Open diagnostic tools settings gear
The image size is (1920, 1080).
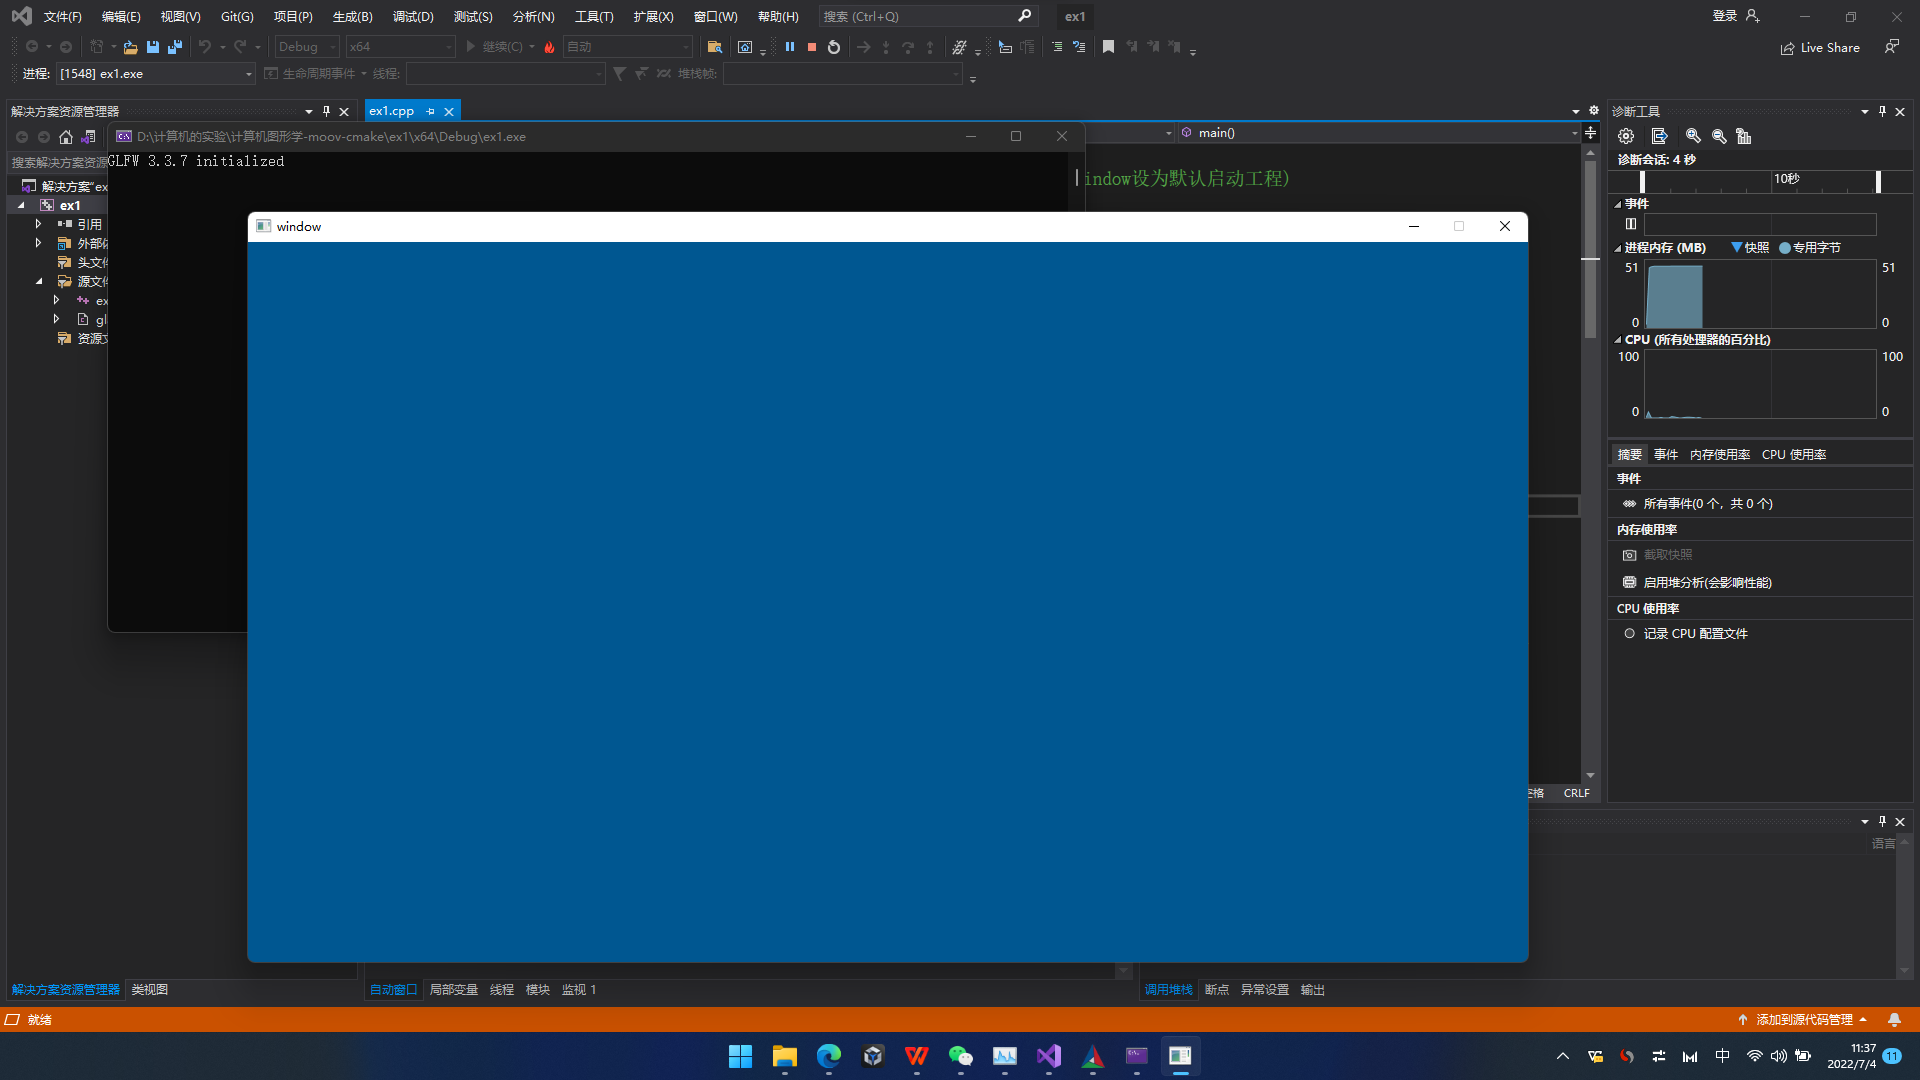click(x=1626, y=136)
